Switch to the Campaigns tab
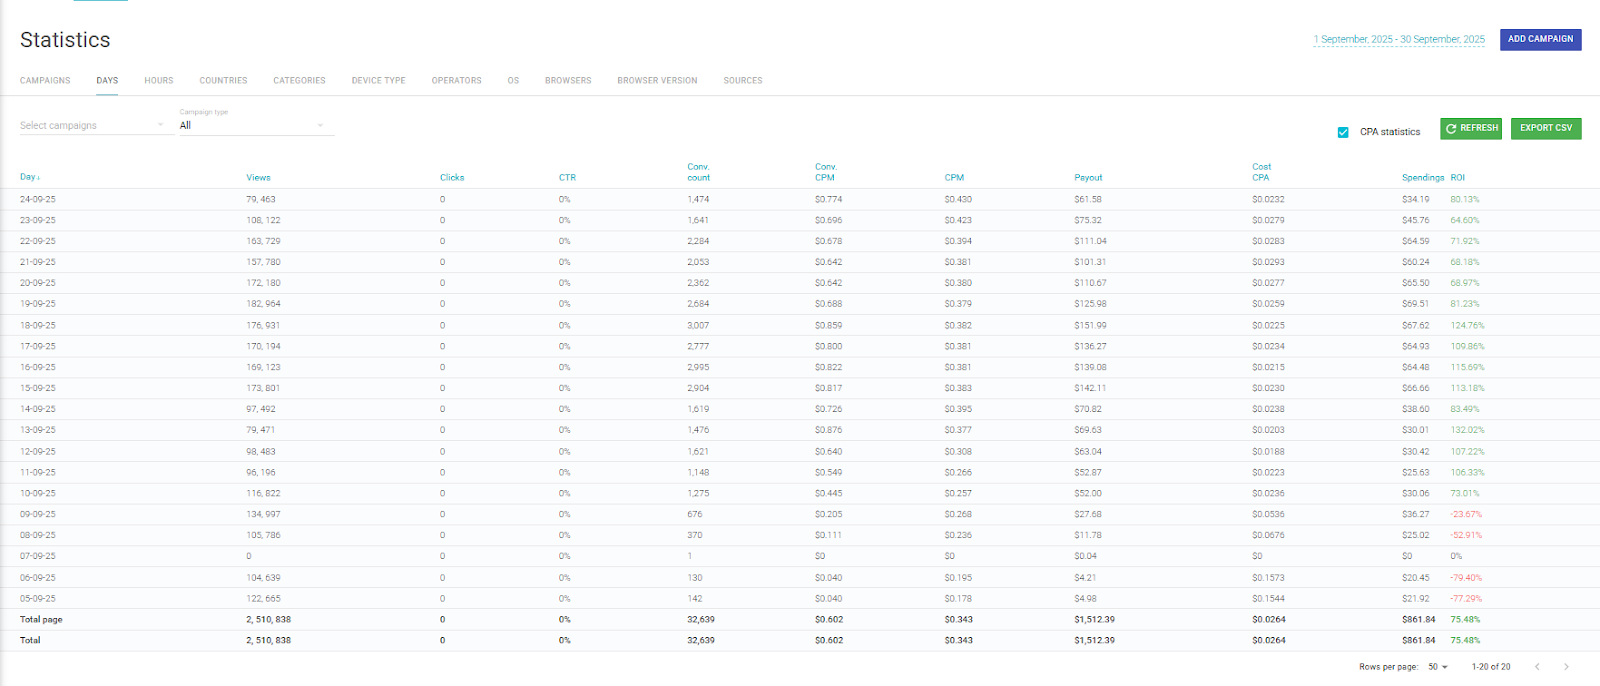1600x686 pixels. (x=45, y=81)
